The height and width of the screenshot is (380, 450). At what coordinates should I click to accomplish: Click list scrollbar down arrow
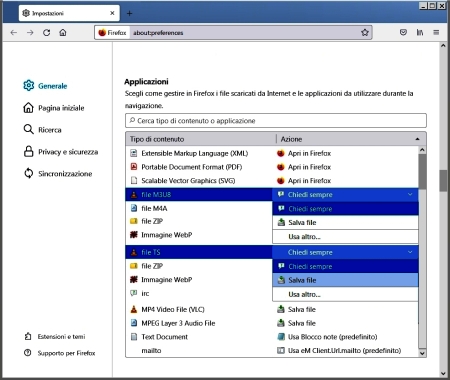(x=422, y=353)
